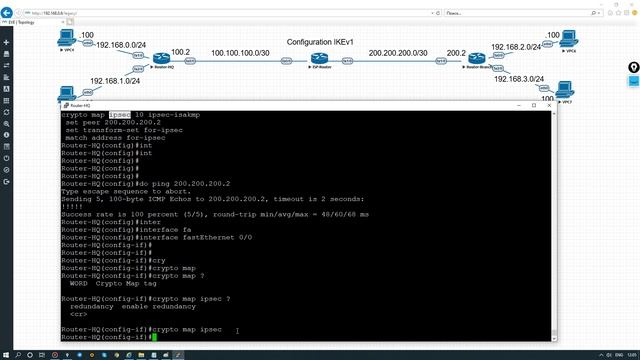Click the 192.168.3.0/24 network label
The height and width of the screenshot is (360, 640).
[519, 79]
